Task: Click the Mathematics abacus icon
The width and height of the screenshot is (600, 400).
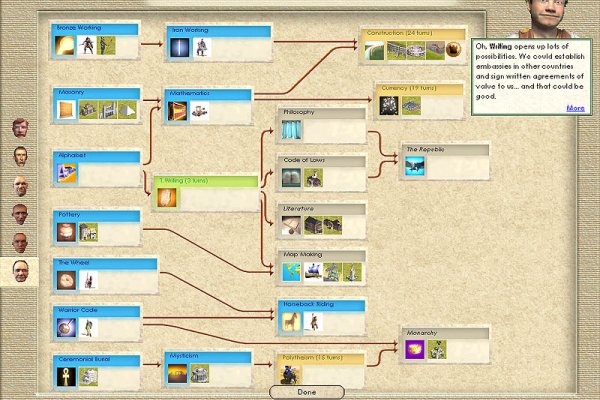Action: (x=178, y=111)
